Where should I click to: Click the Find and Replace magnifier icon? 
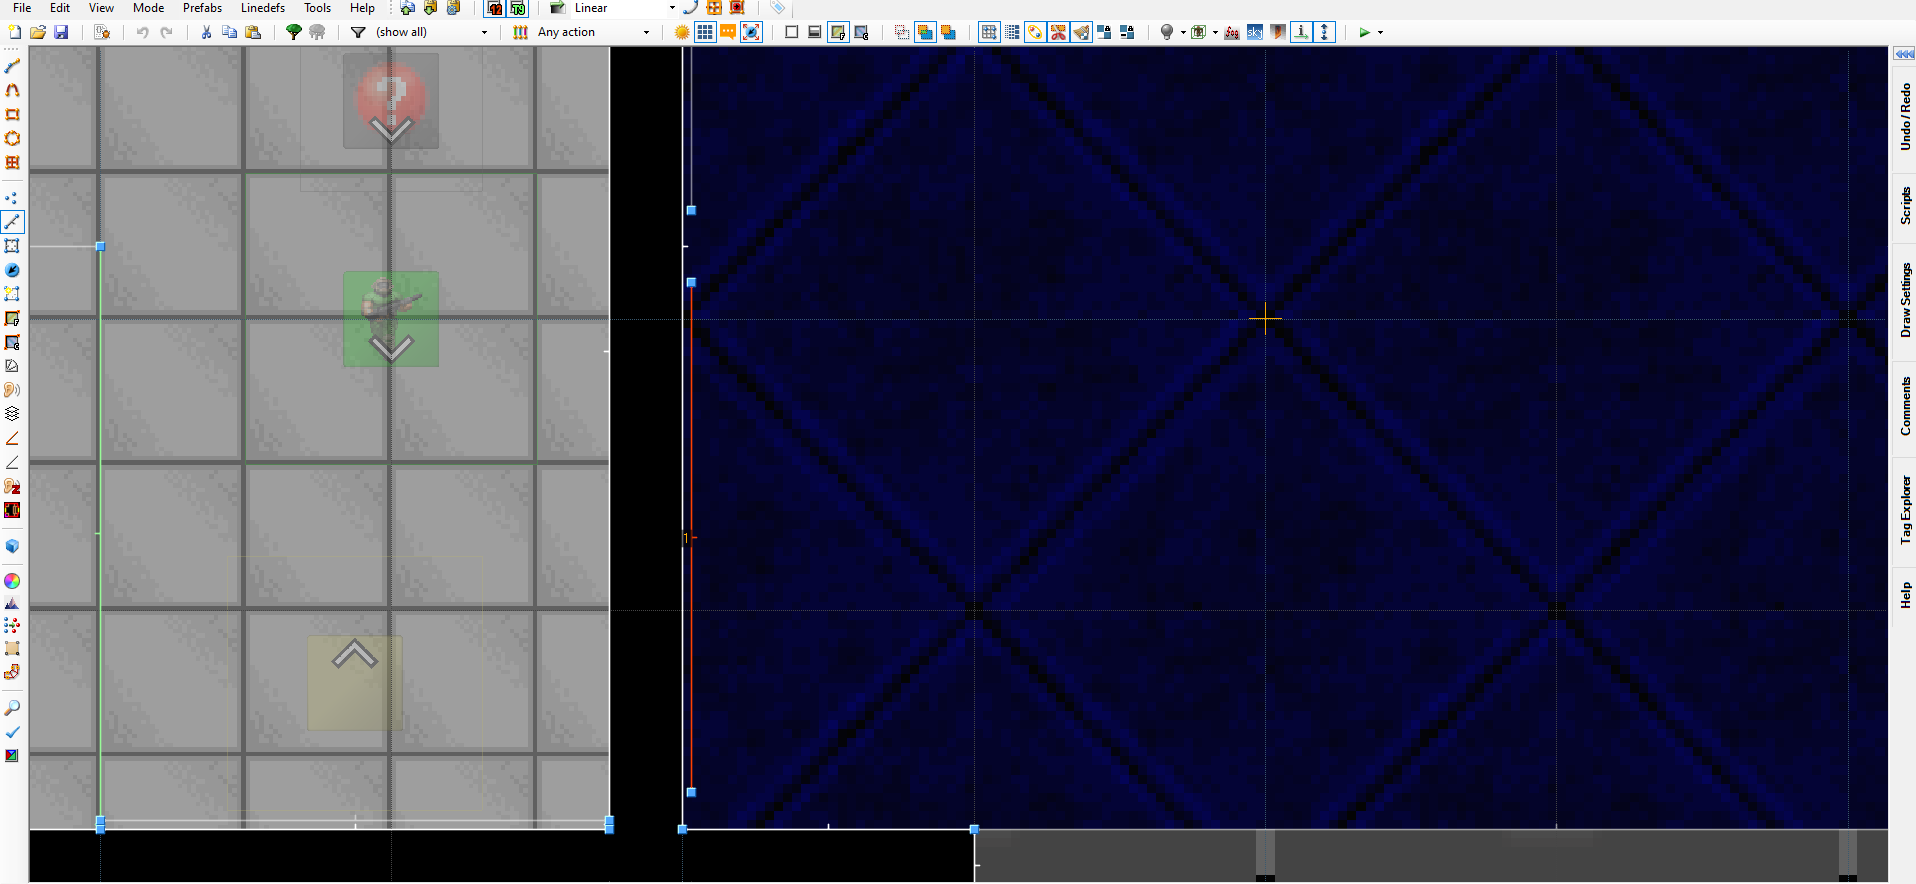click(12, 708)
